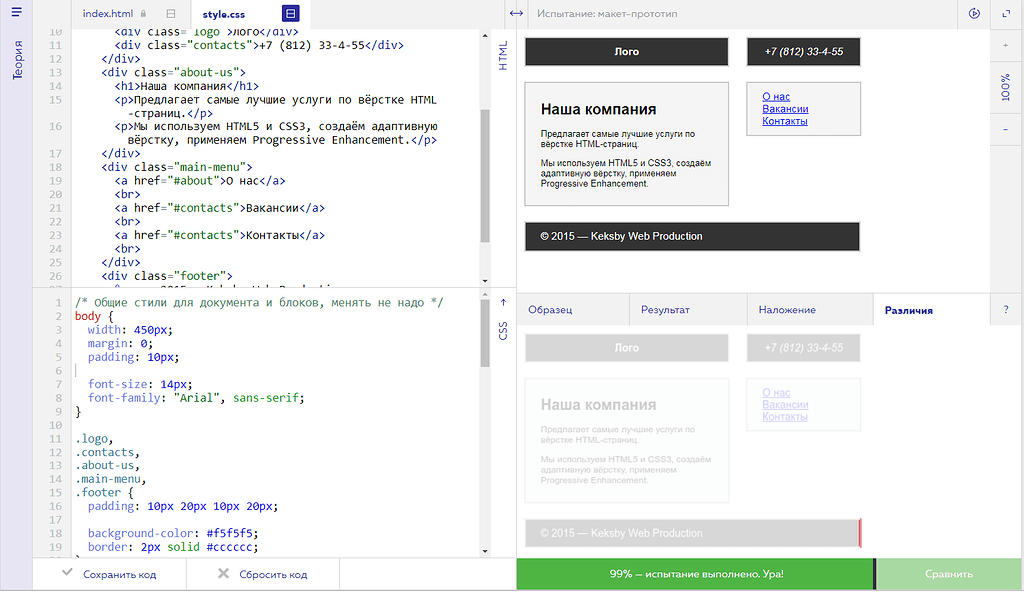Enter fullscreen with the expand icon
The image size is (1024, 593).
1006,14
